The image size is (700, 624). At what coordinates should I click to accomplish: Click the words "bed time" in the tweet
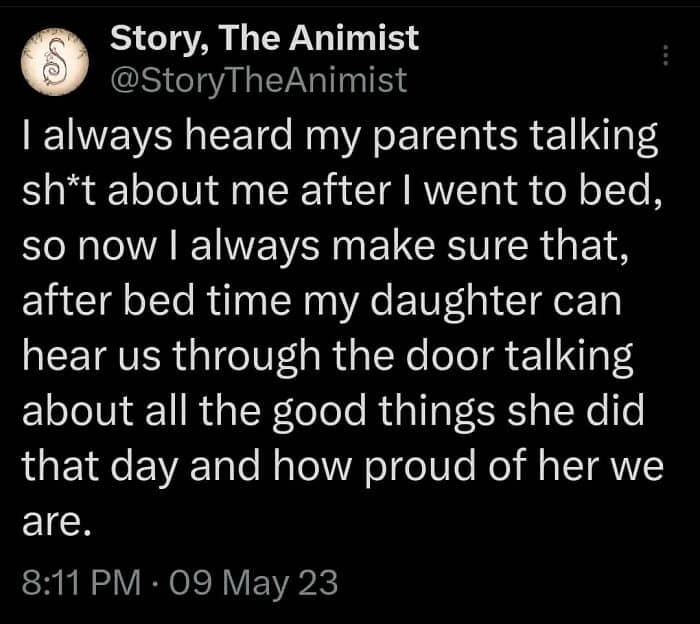click(206, 301)
